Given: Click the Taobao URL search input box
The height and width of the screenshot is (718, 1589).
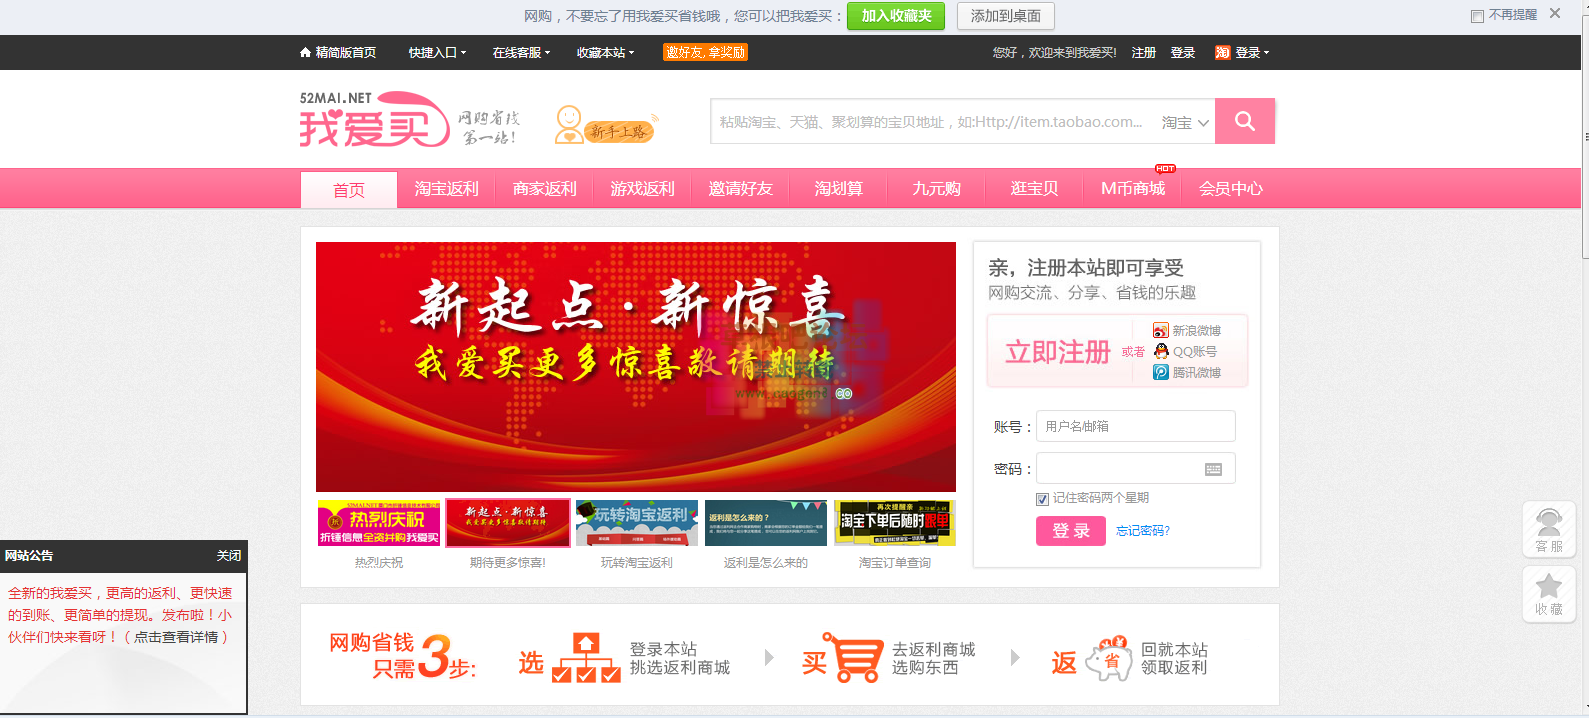Looking at the screenshot, I should [932, 122].
